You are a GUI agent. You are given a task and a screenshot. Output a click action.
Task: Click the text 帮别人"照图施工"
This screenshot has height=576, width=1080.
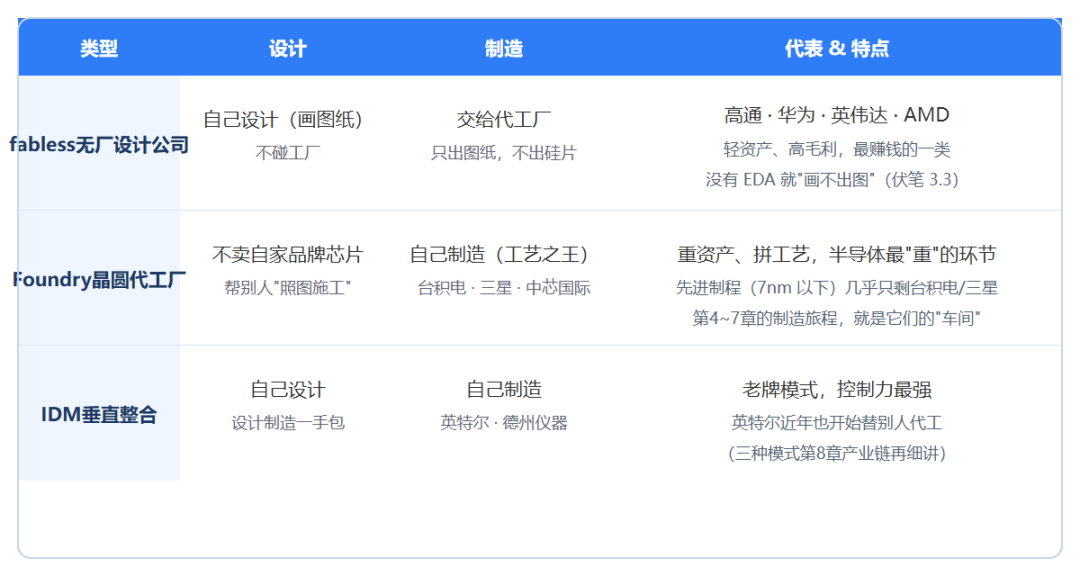[x=287, y=287]
